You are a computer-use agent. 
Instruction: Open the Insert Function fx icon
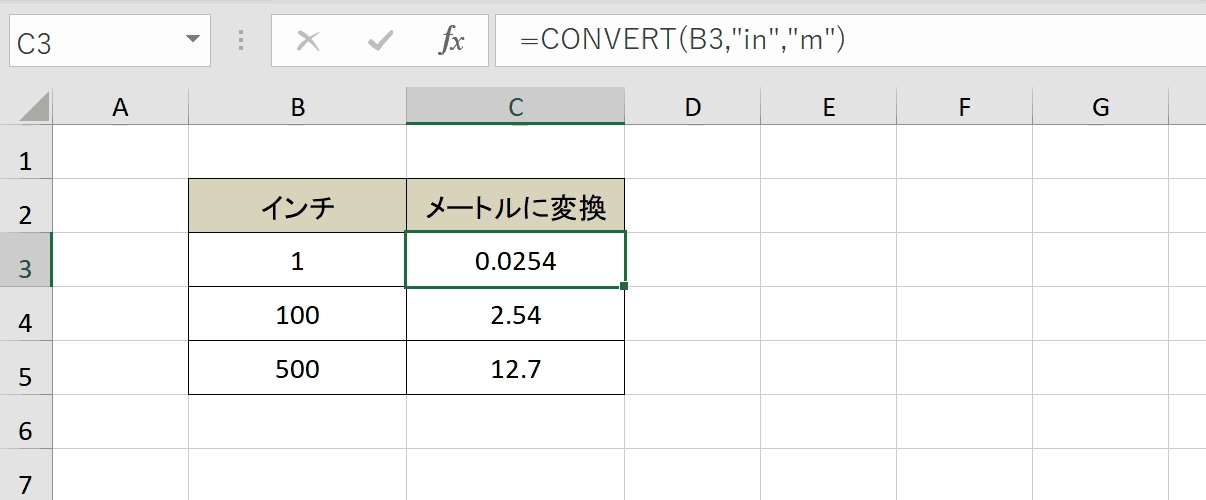point(452,41)
